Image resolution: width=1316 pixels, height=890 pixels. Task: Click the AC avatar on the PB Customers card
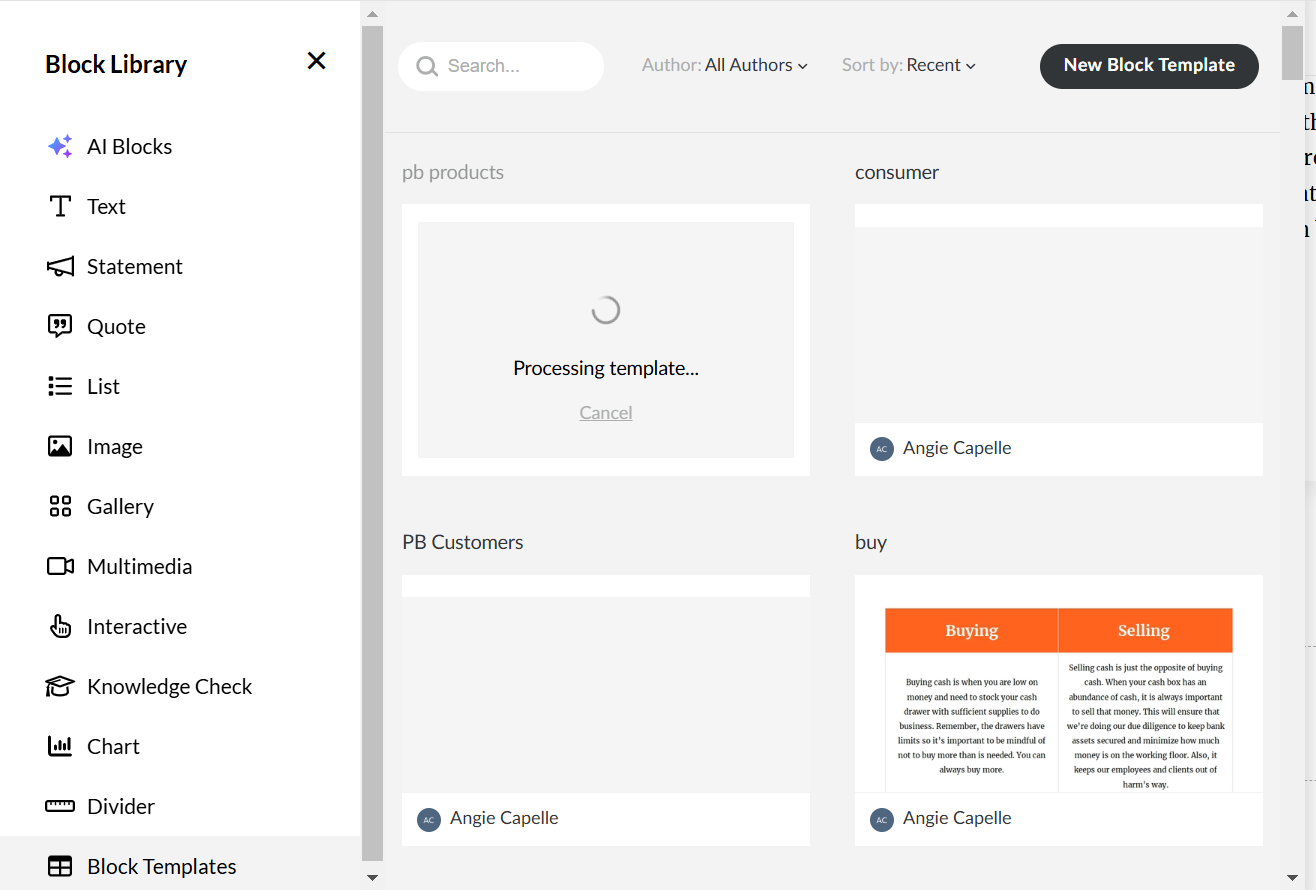pyautogui.click(x=428, y=820)
